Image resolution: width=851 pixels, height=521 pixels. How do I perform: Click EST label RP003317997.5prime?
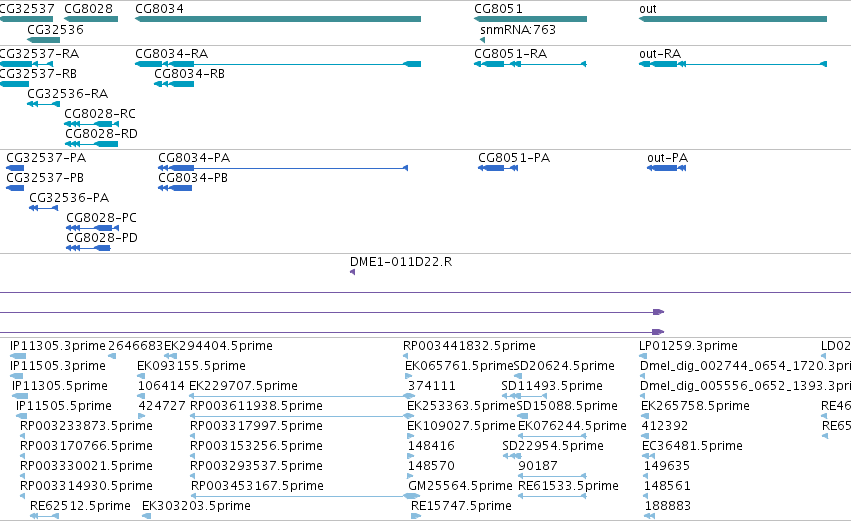click(256, 426)
